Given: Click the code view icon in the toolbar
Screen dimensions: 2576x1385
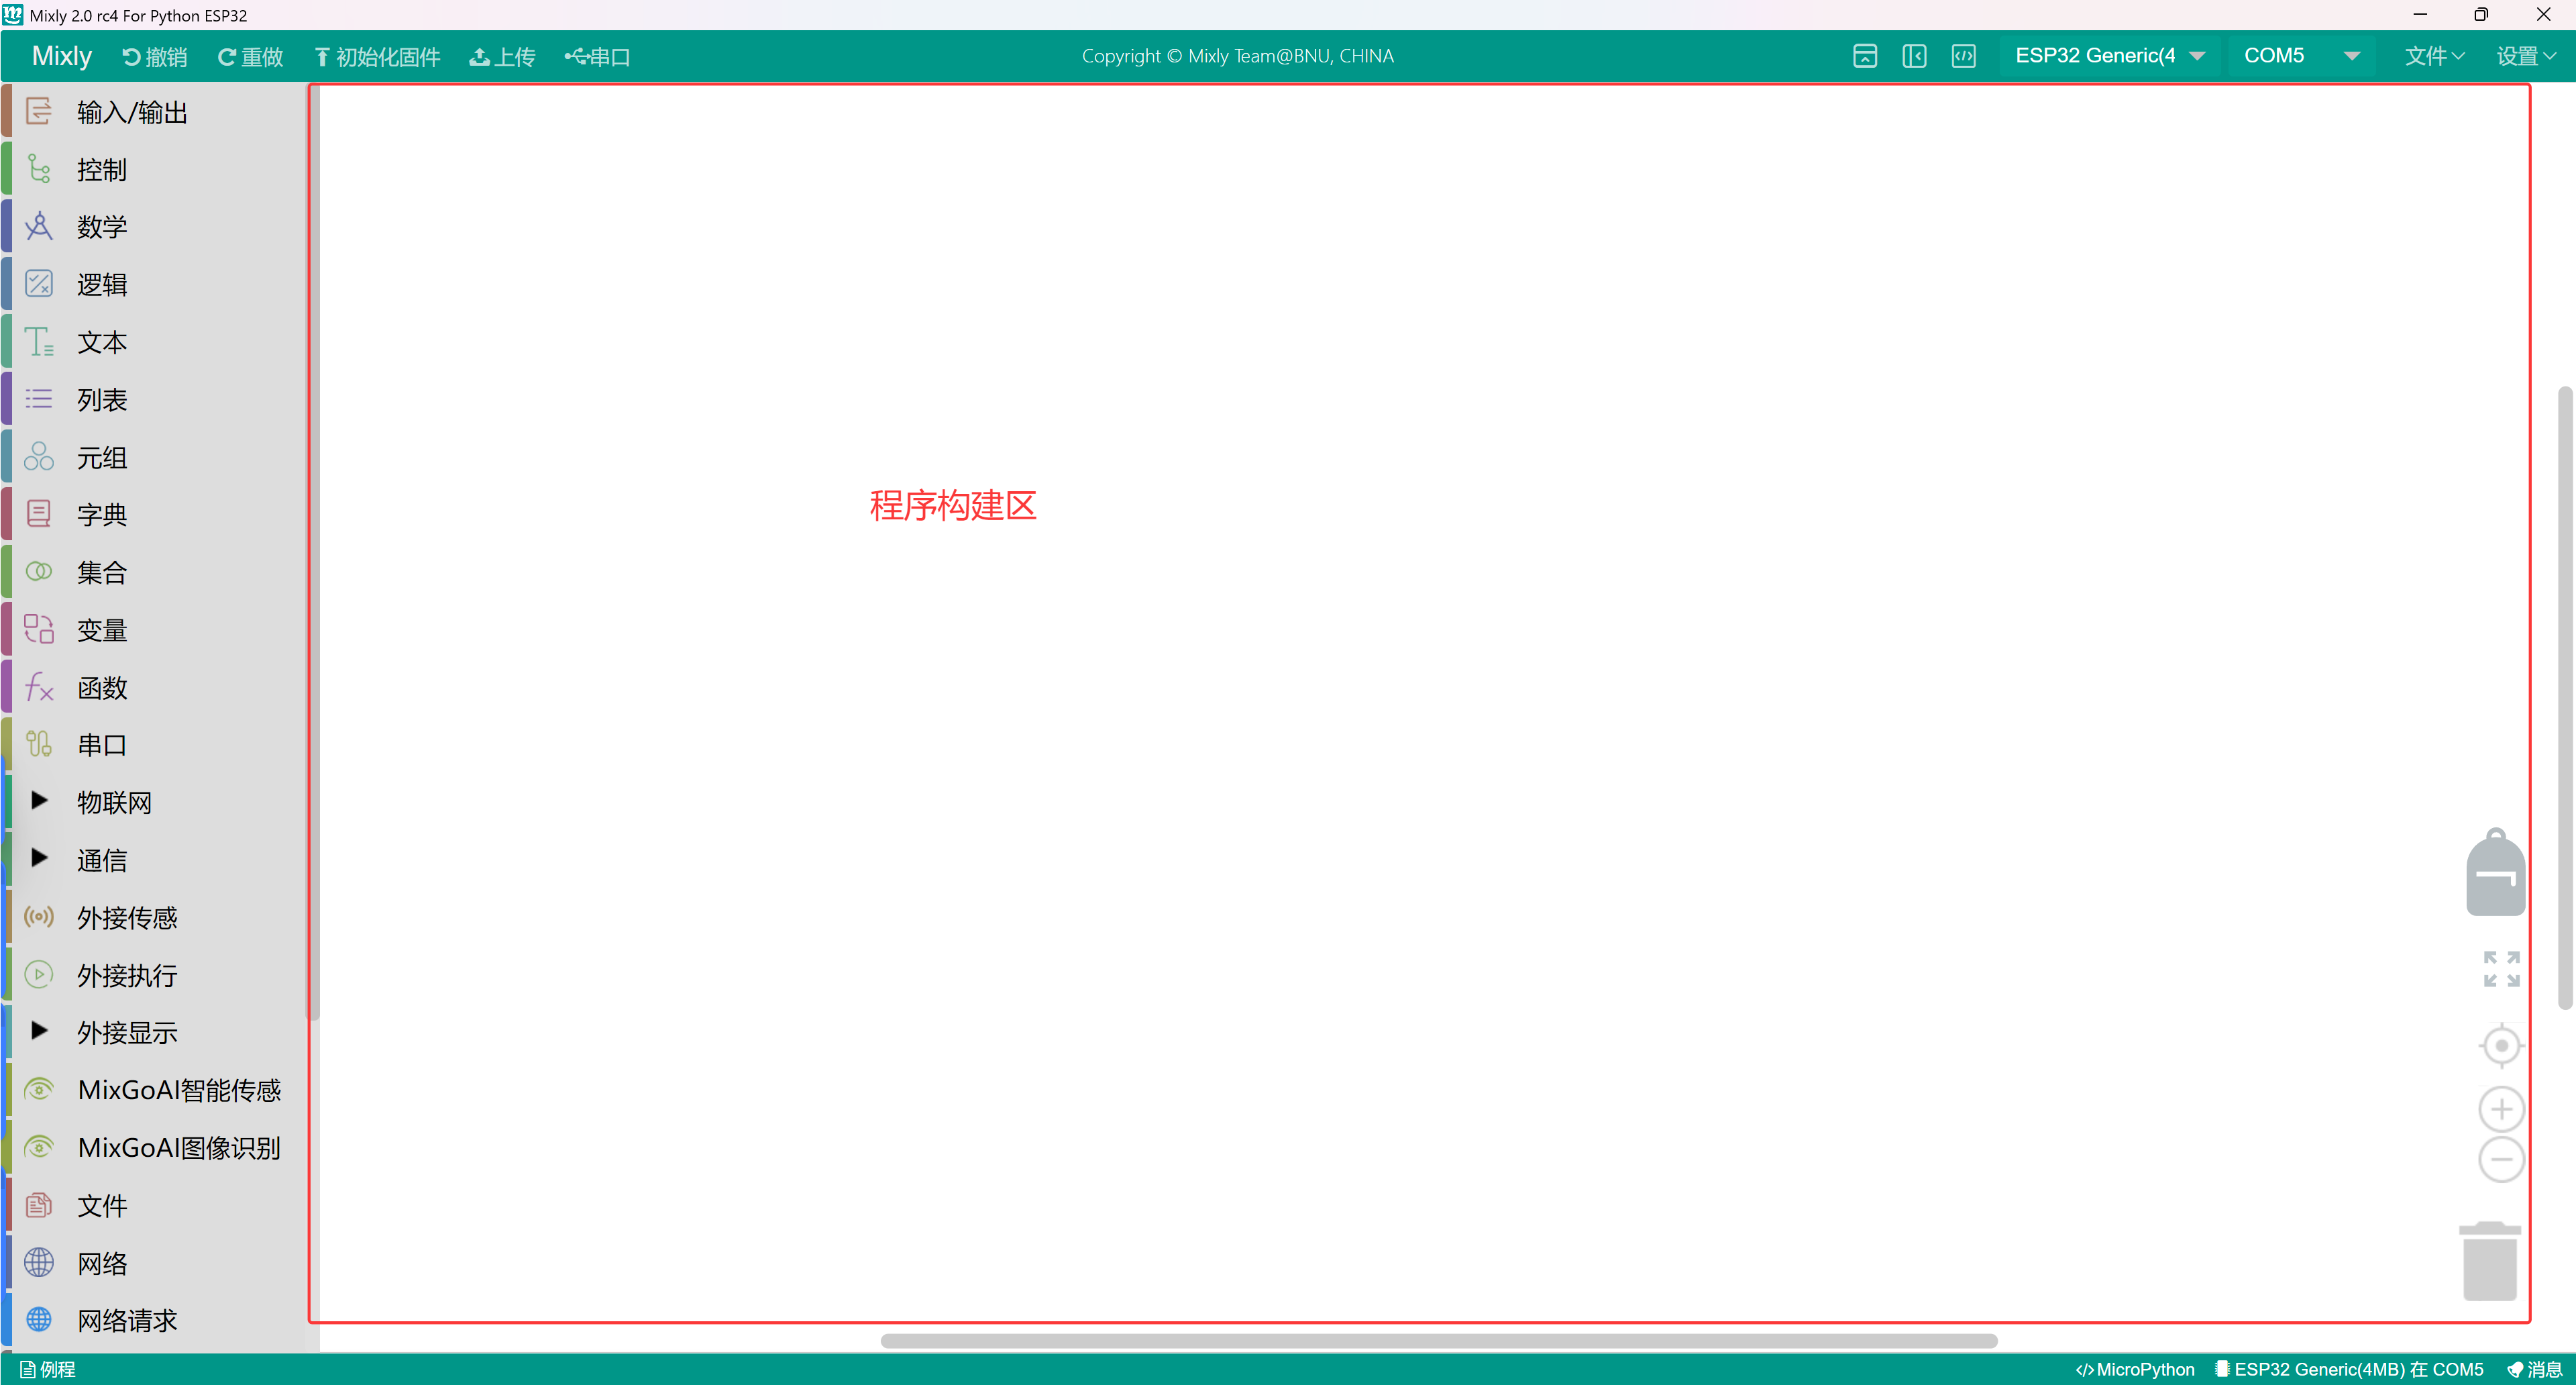Looking at the screenshot, I should [1963, 56].
